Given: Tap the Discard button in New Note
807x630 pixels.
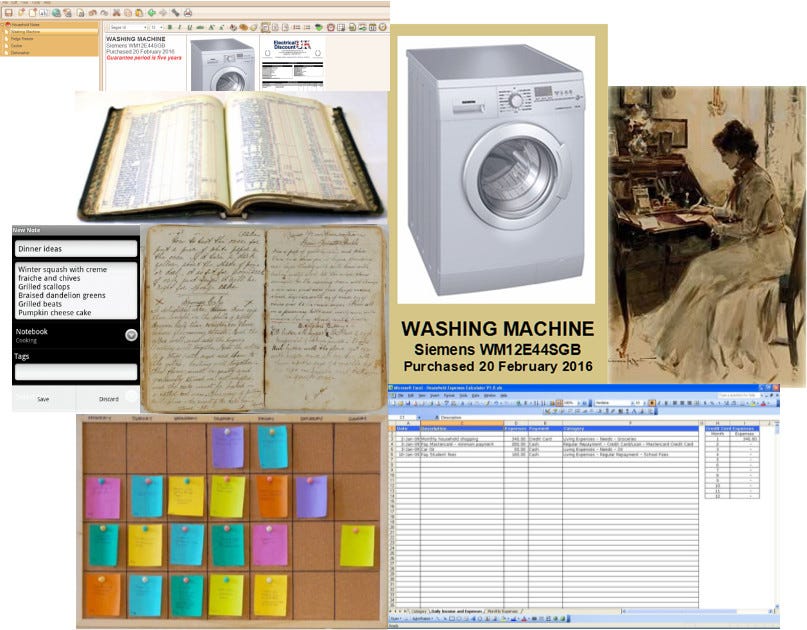Looking at the screenshot, I should click(x=109, y=399).
